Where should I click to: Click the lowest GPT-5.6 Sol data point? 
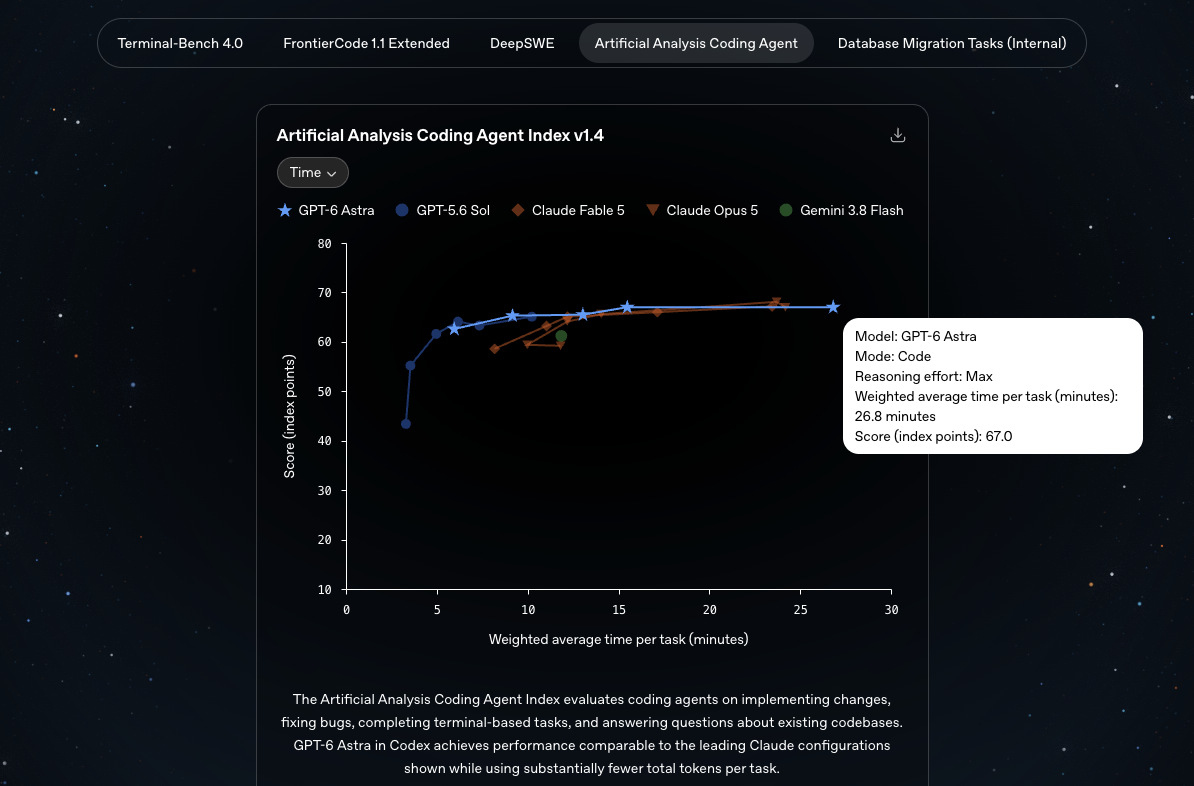point(406,424)
